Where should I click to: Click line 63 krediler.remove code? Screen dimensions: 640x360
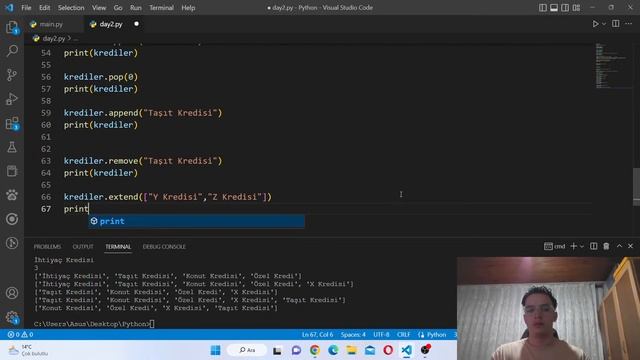pos(143,161)
